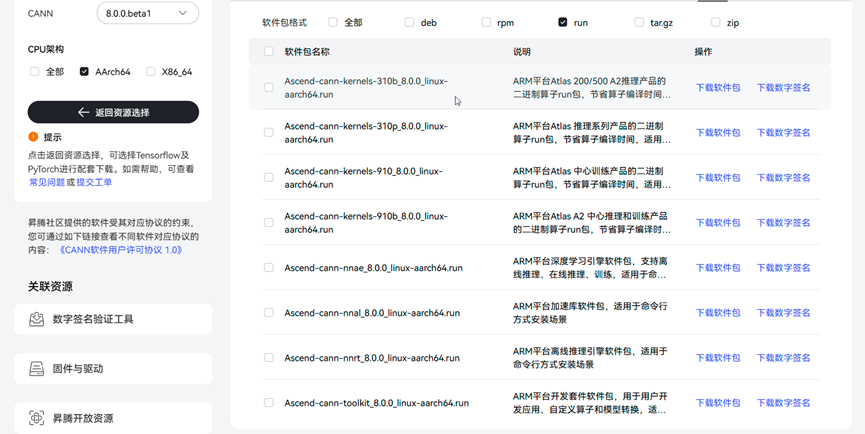Screen dimensions: 865x434
Task: Download the Ascend-cann-toolkit software package
Action: [x=718, y=403]
